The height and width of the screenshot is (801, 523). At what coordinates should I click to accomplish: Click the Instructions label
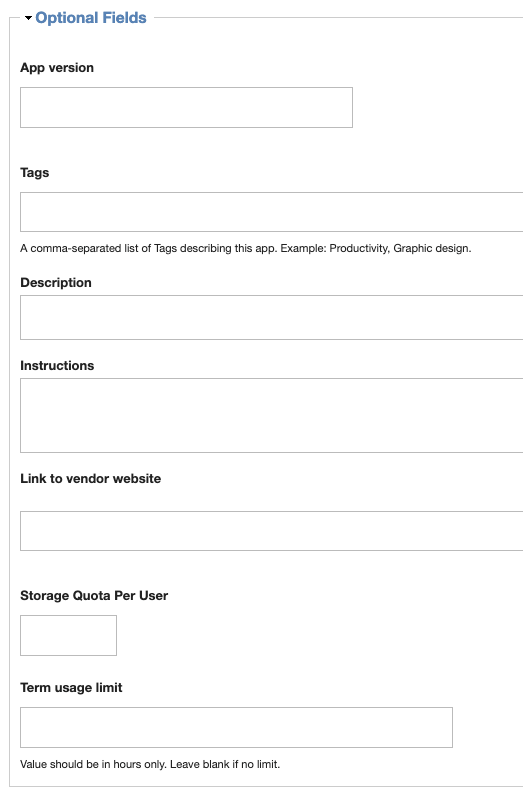coord(57,366)
